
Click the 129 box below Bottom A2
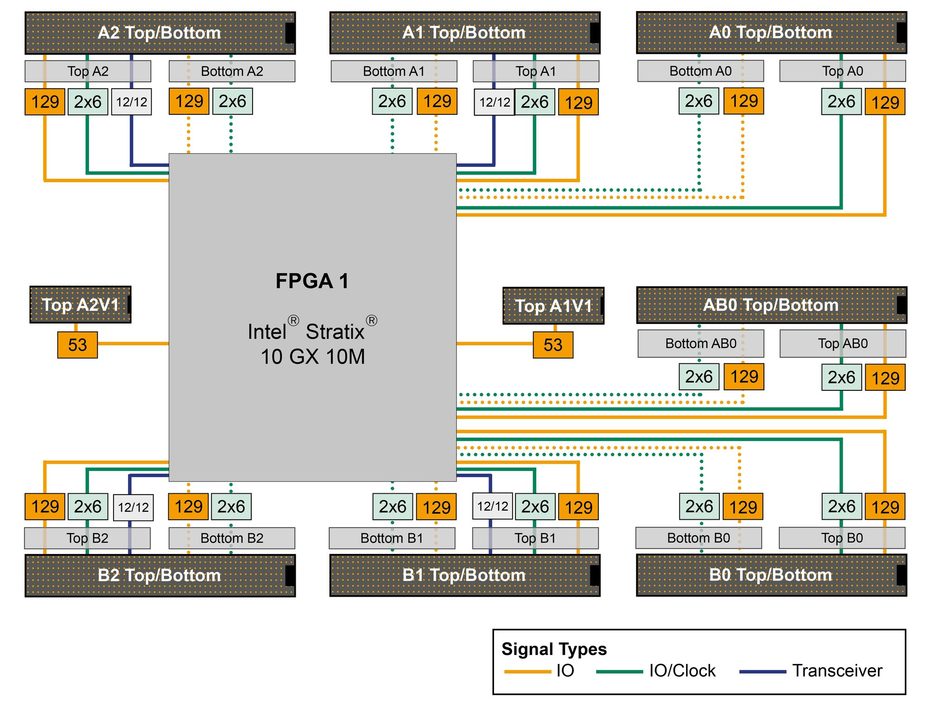(189, 101)
